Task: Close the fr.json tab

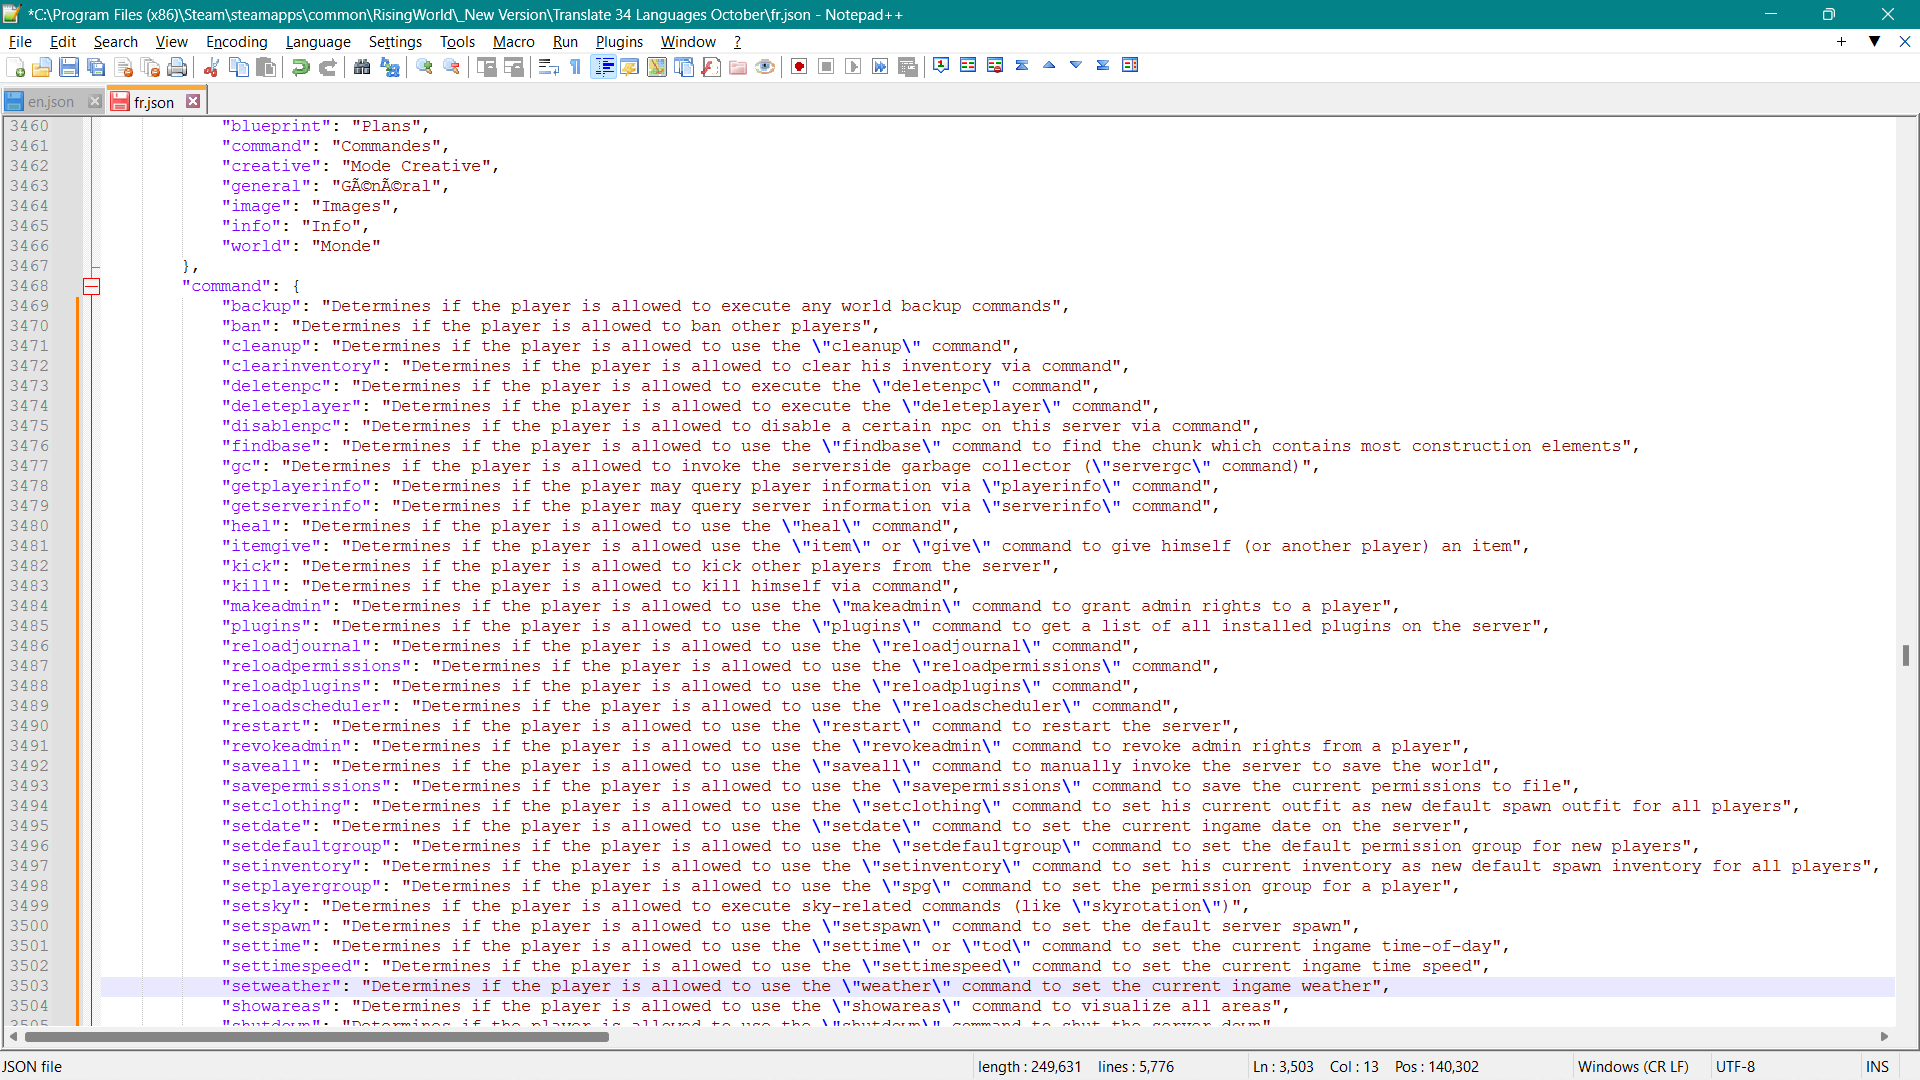Action: point(193,101)
